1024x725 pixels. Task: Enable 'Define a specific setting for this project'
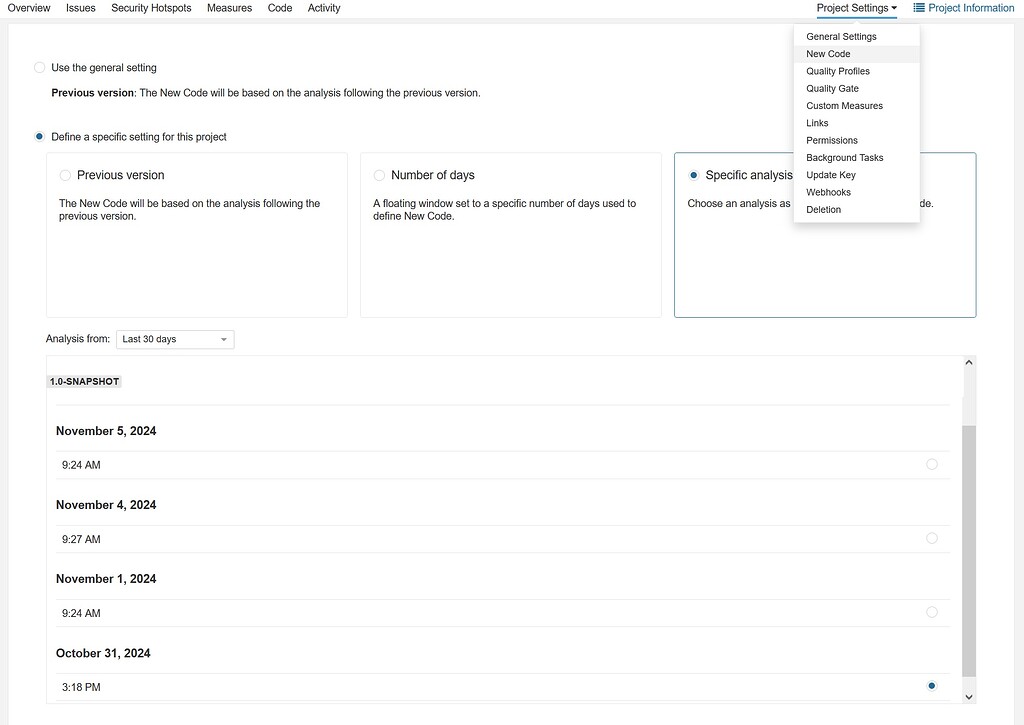[x=39, y=136]
